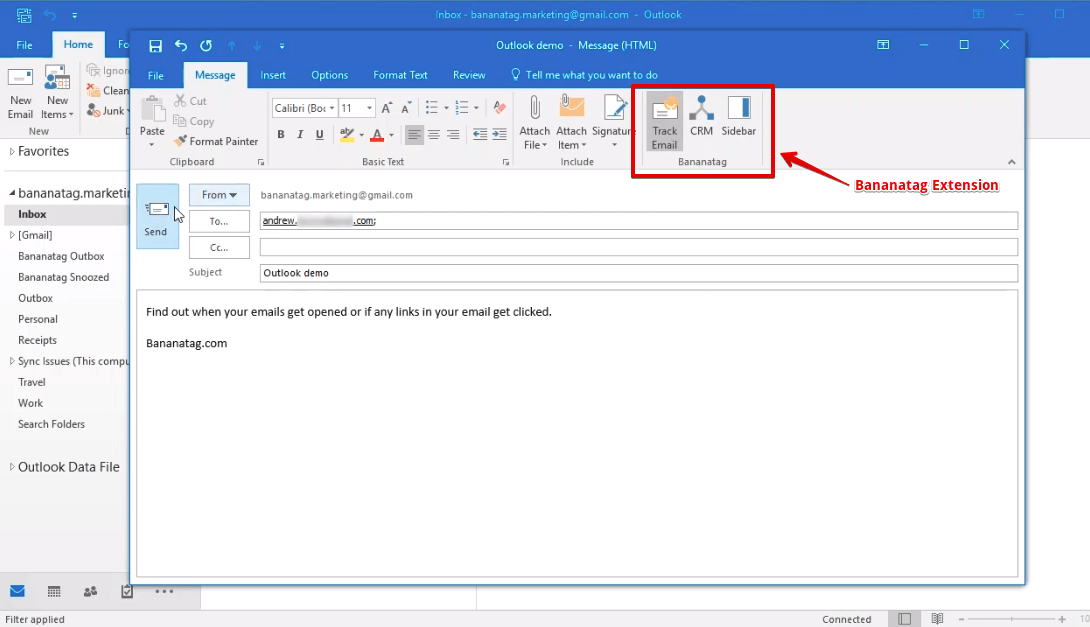This screenshot has height=627, width=1090.
Task: Click the zoom slider in status bar
Action: (x=1011, y=619)
